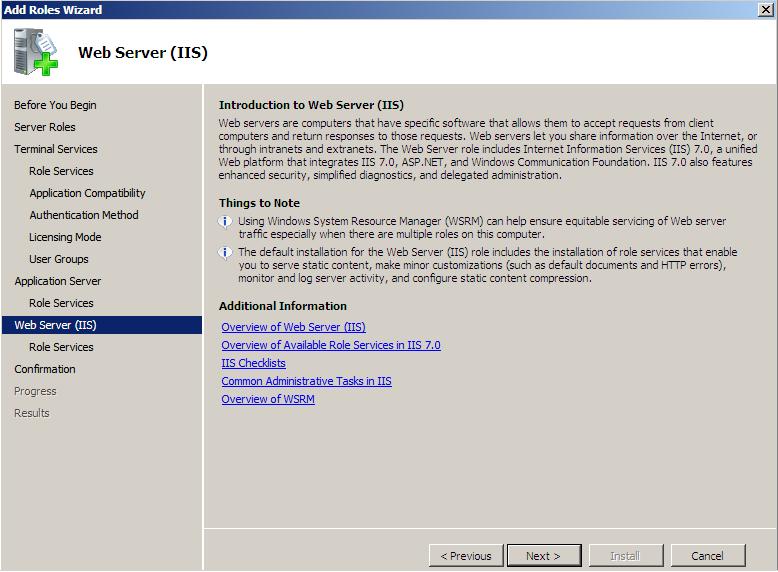Click the Add Roles Wizard title bar text
Screen dimensions: 778x572
tap(53, 9)
